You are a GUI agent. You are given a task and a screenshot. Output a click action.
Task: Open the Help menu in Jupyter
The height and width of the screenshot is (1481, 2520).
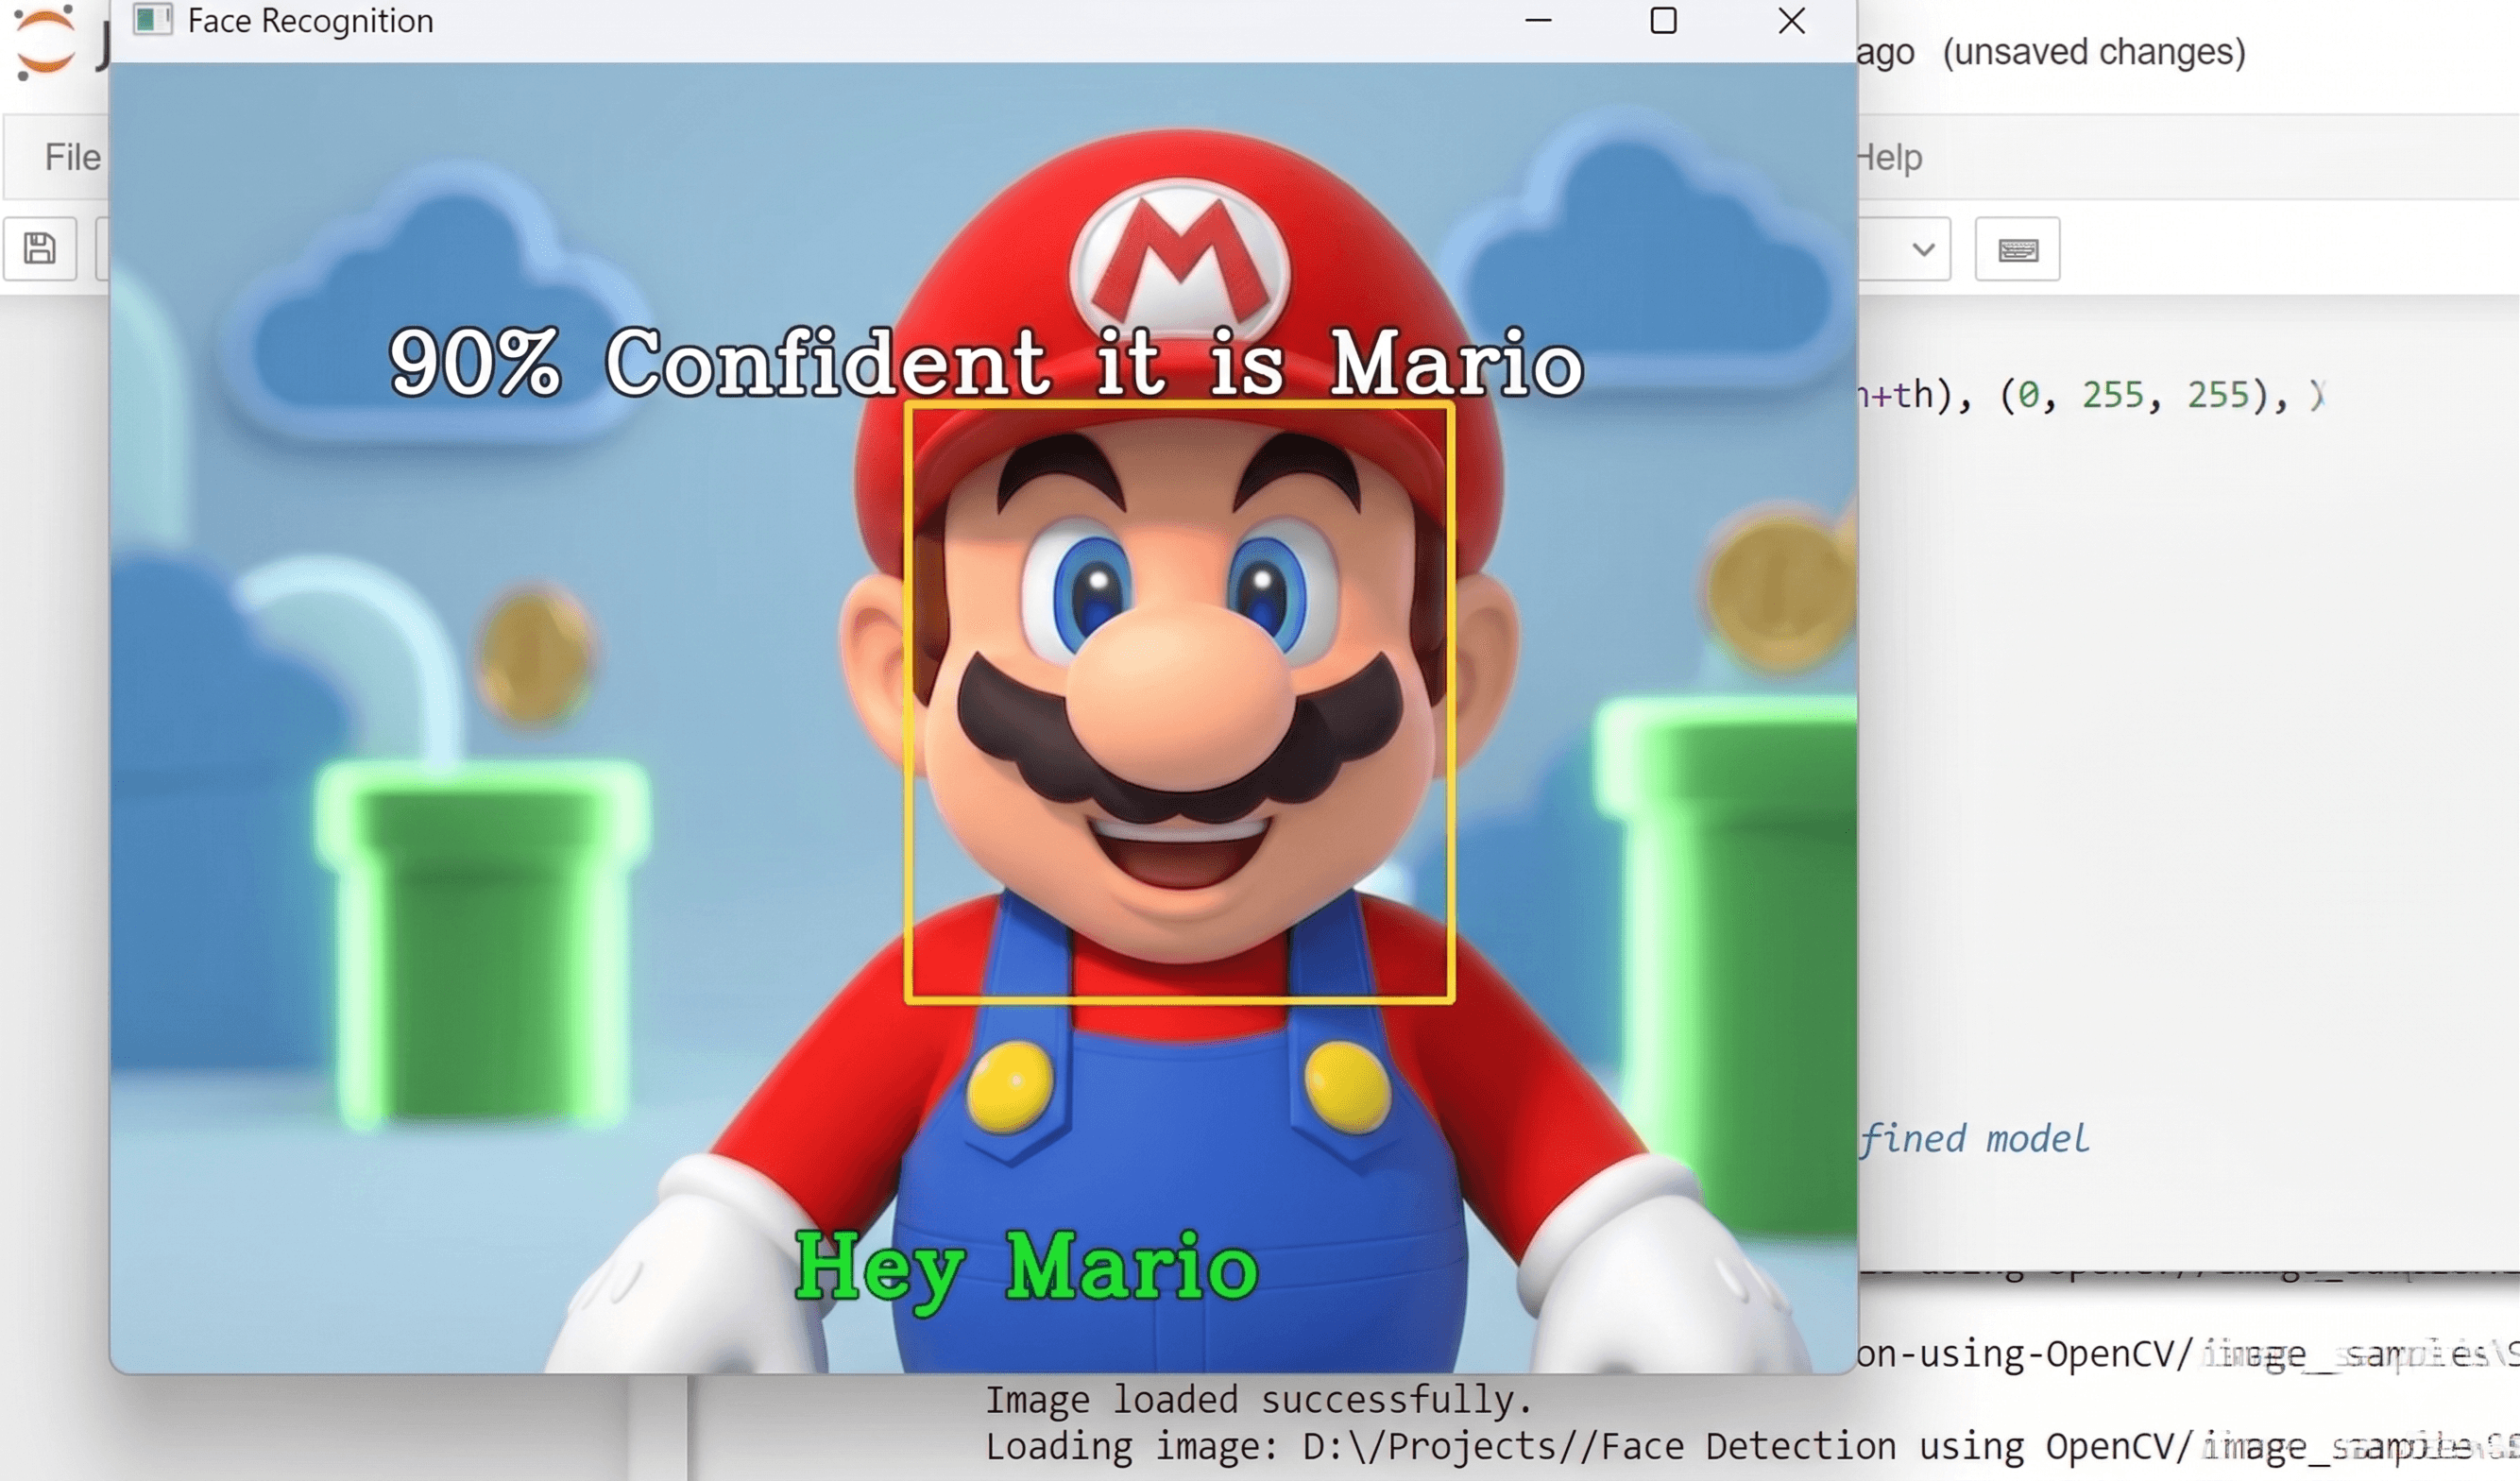1889,157
